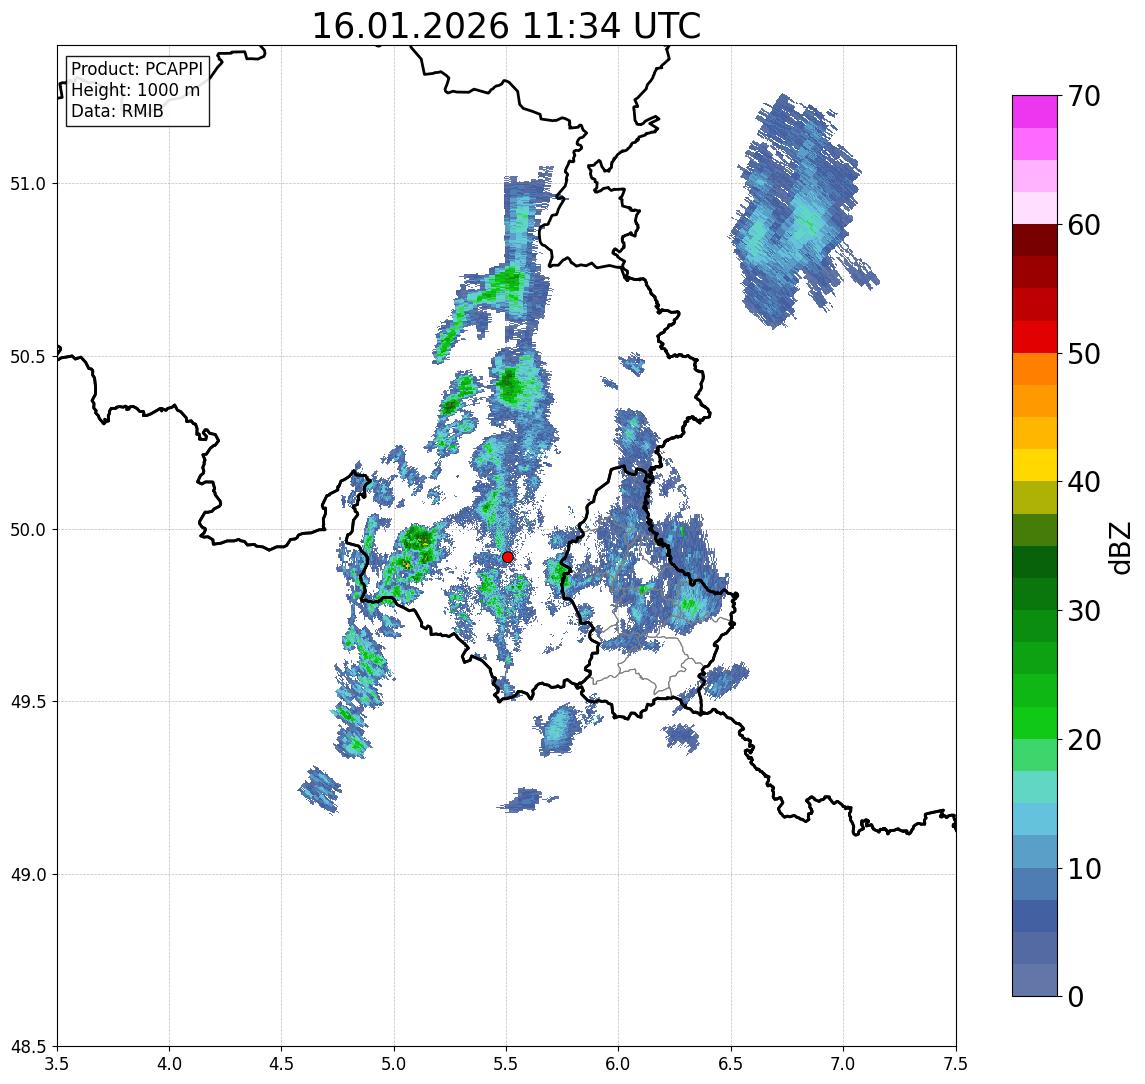Click the latitude axis label 50.0

(27, 530)
